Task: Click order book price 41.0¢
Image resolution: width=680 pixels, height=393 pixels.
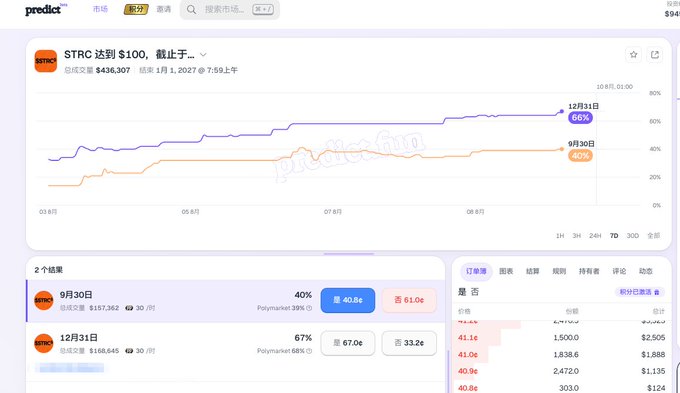Action: [x=468, y=354]
